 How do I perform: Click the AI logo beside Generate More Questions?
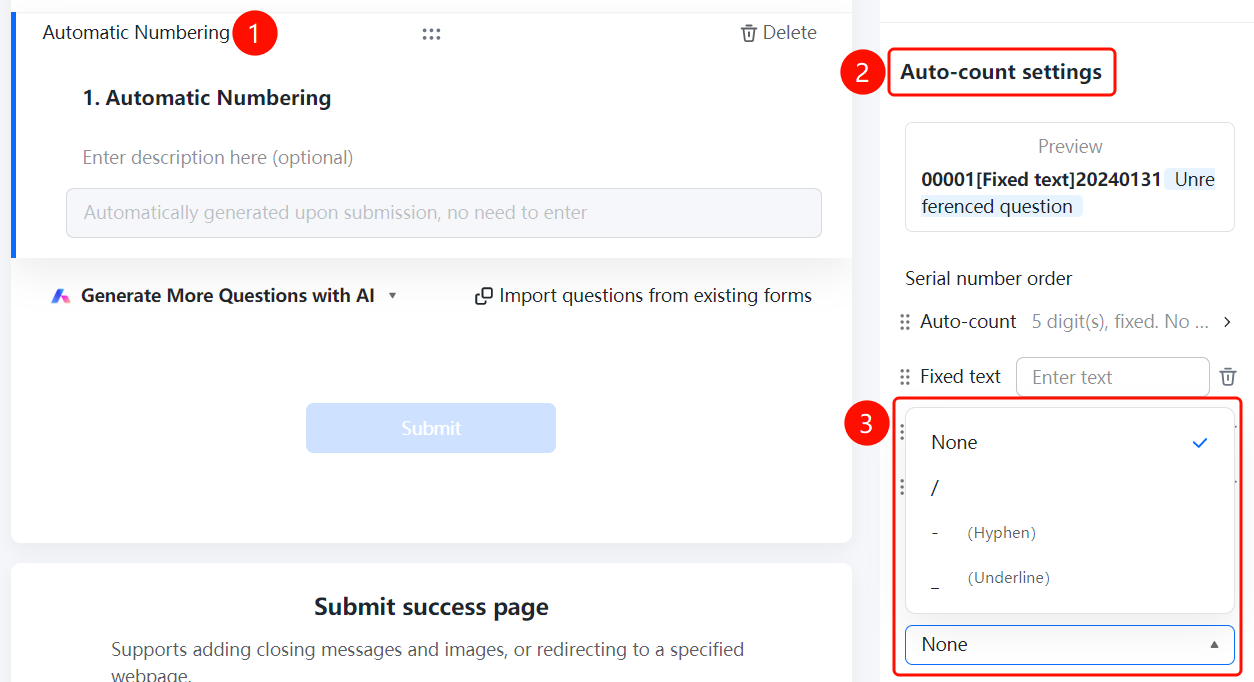pyautogui.click(x=61, y=296)
